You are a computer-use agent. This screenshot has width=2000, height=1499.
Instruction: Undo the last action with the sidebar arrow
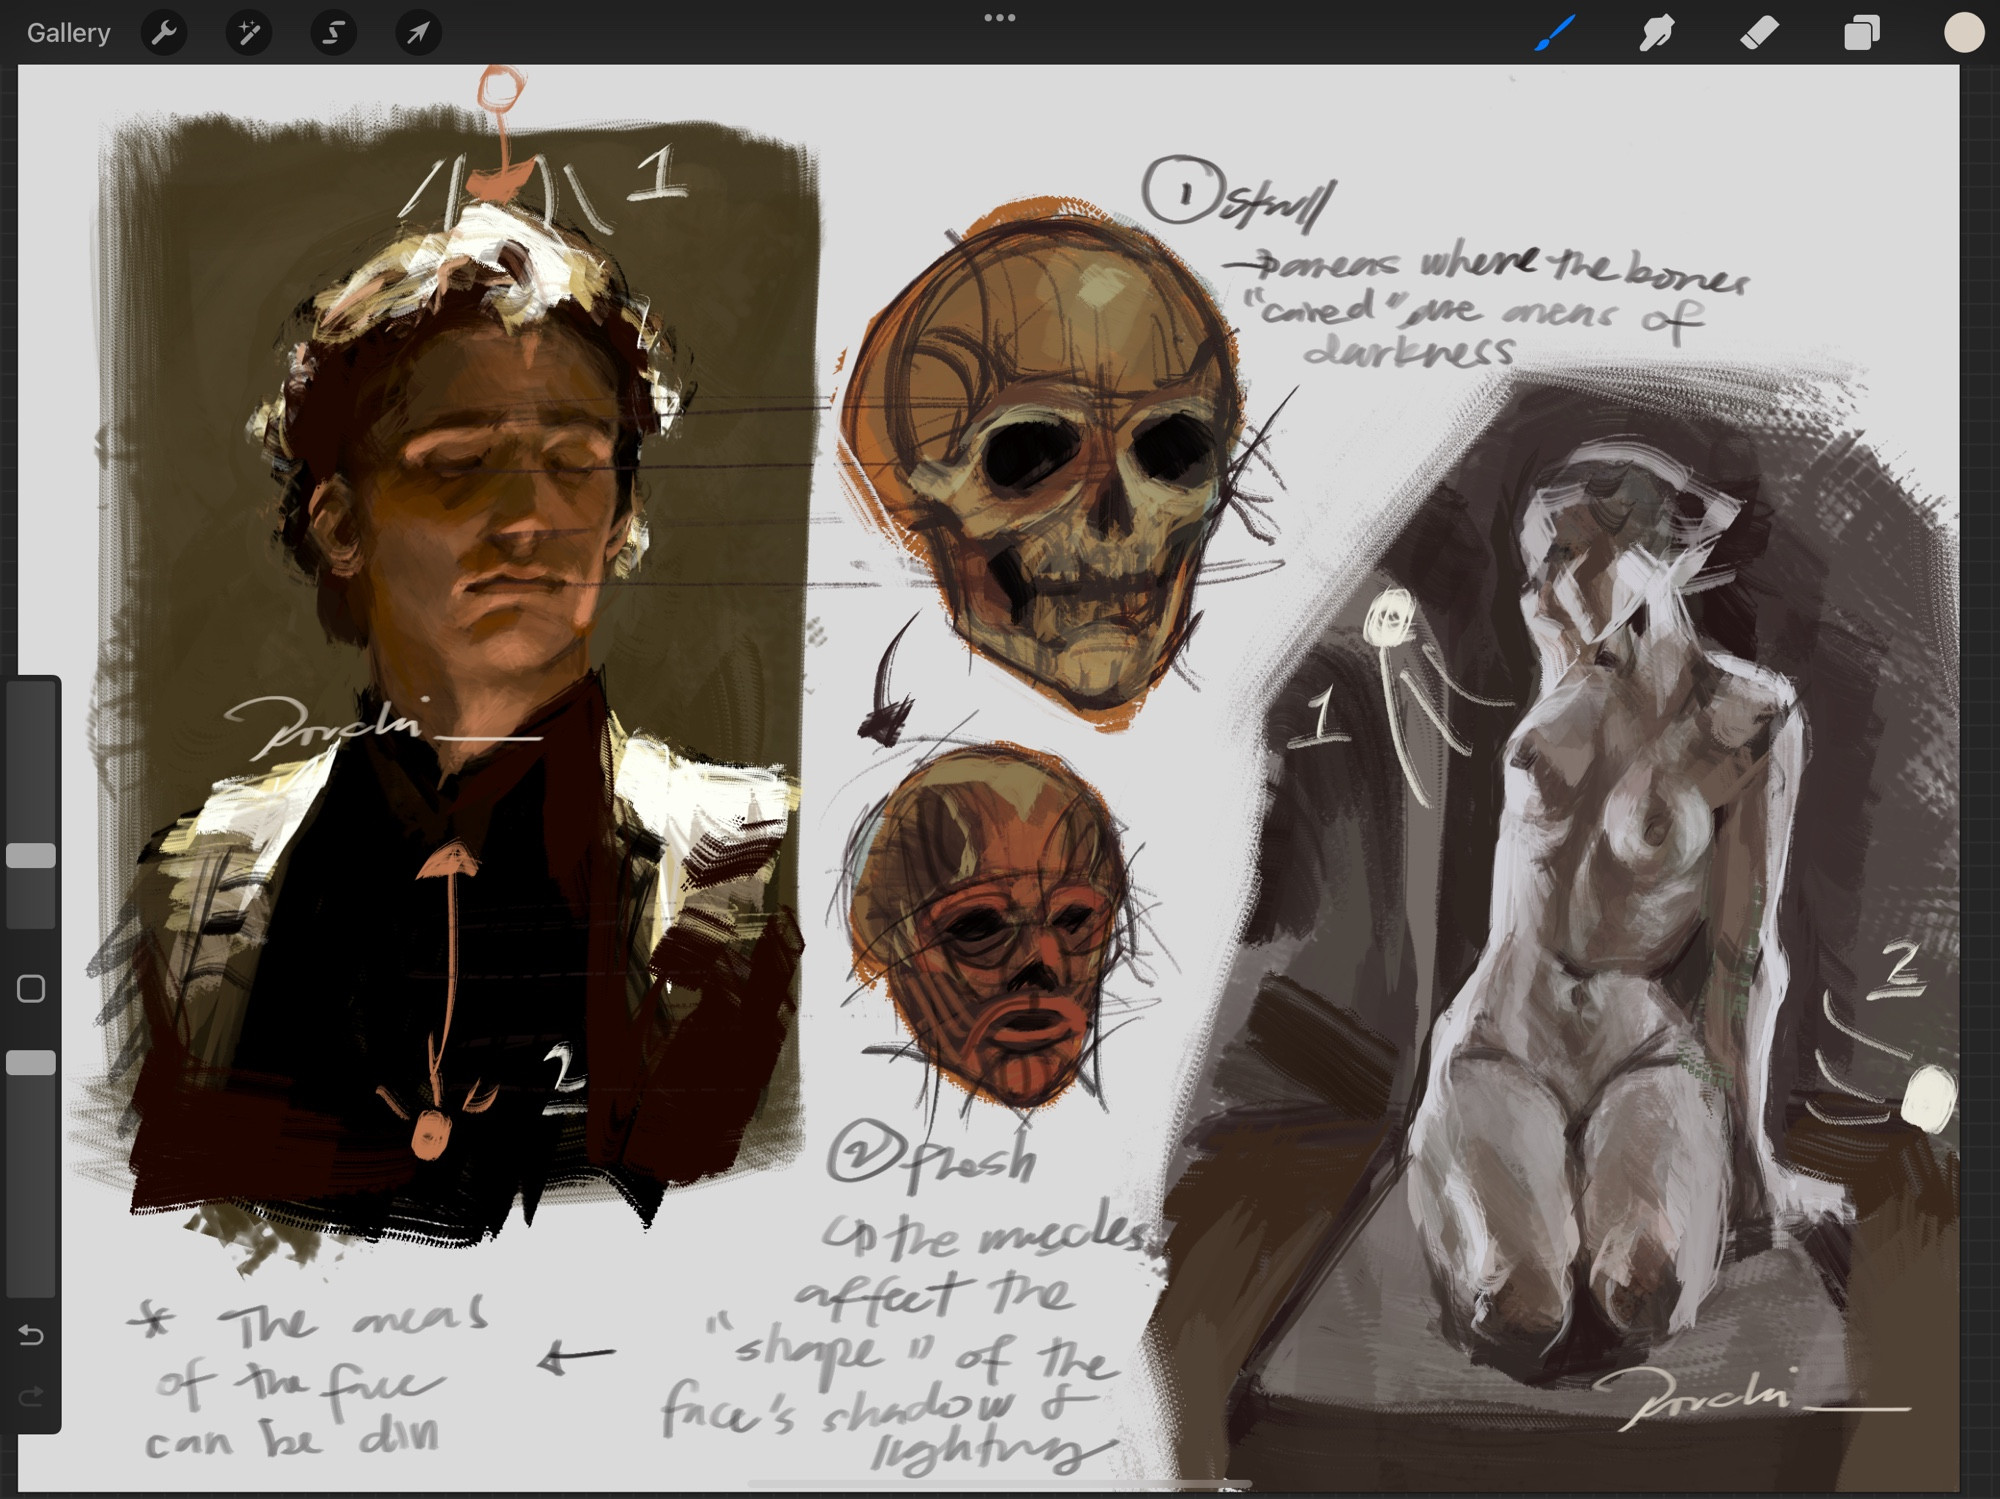(x=31, y=1335)
